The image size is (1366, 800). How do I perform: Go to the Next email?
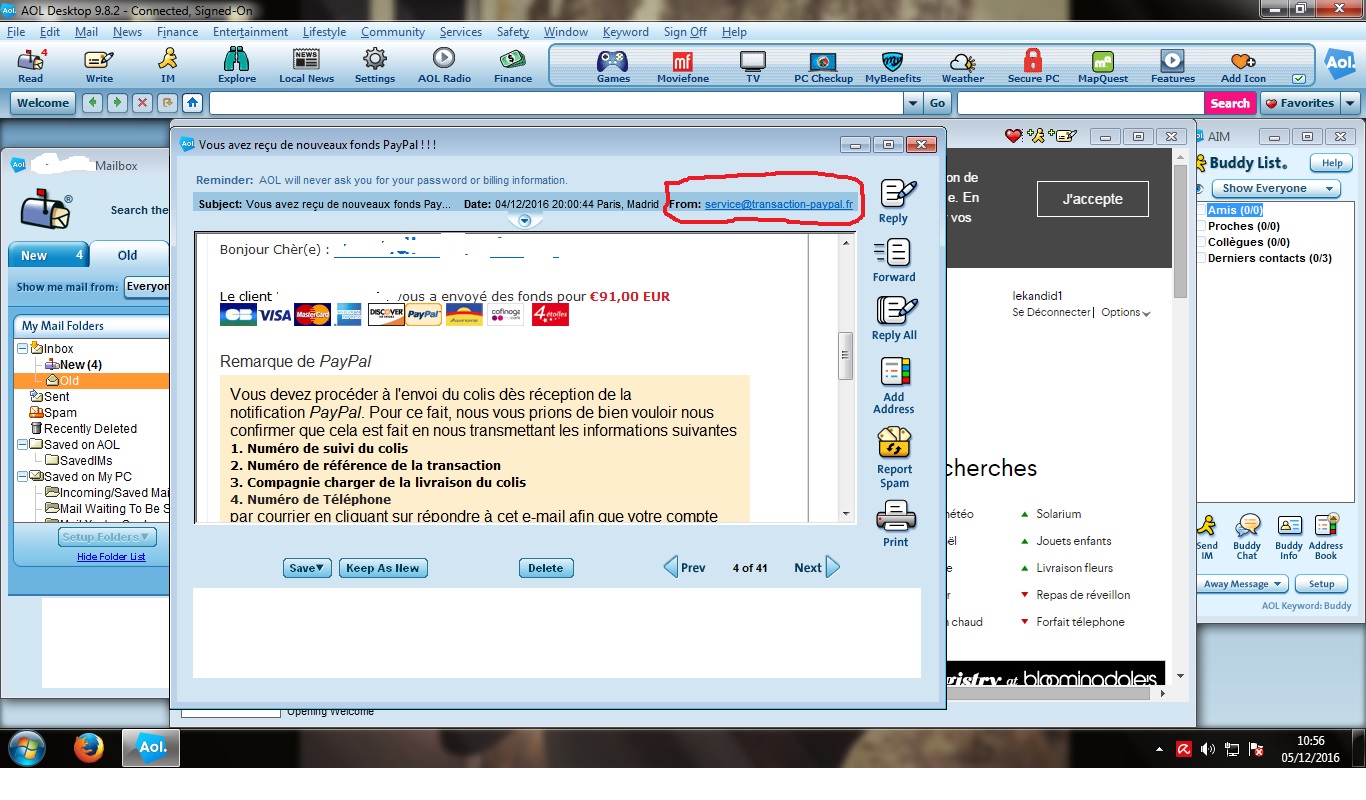coord(817,568)
